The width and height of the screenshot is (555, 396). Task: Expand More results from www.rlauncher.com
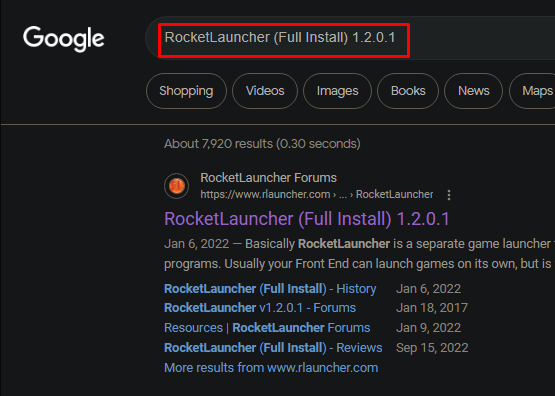click(x=271, y=368)
